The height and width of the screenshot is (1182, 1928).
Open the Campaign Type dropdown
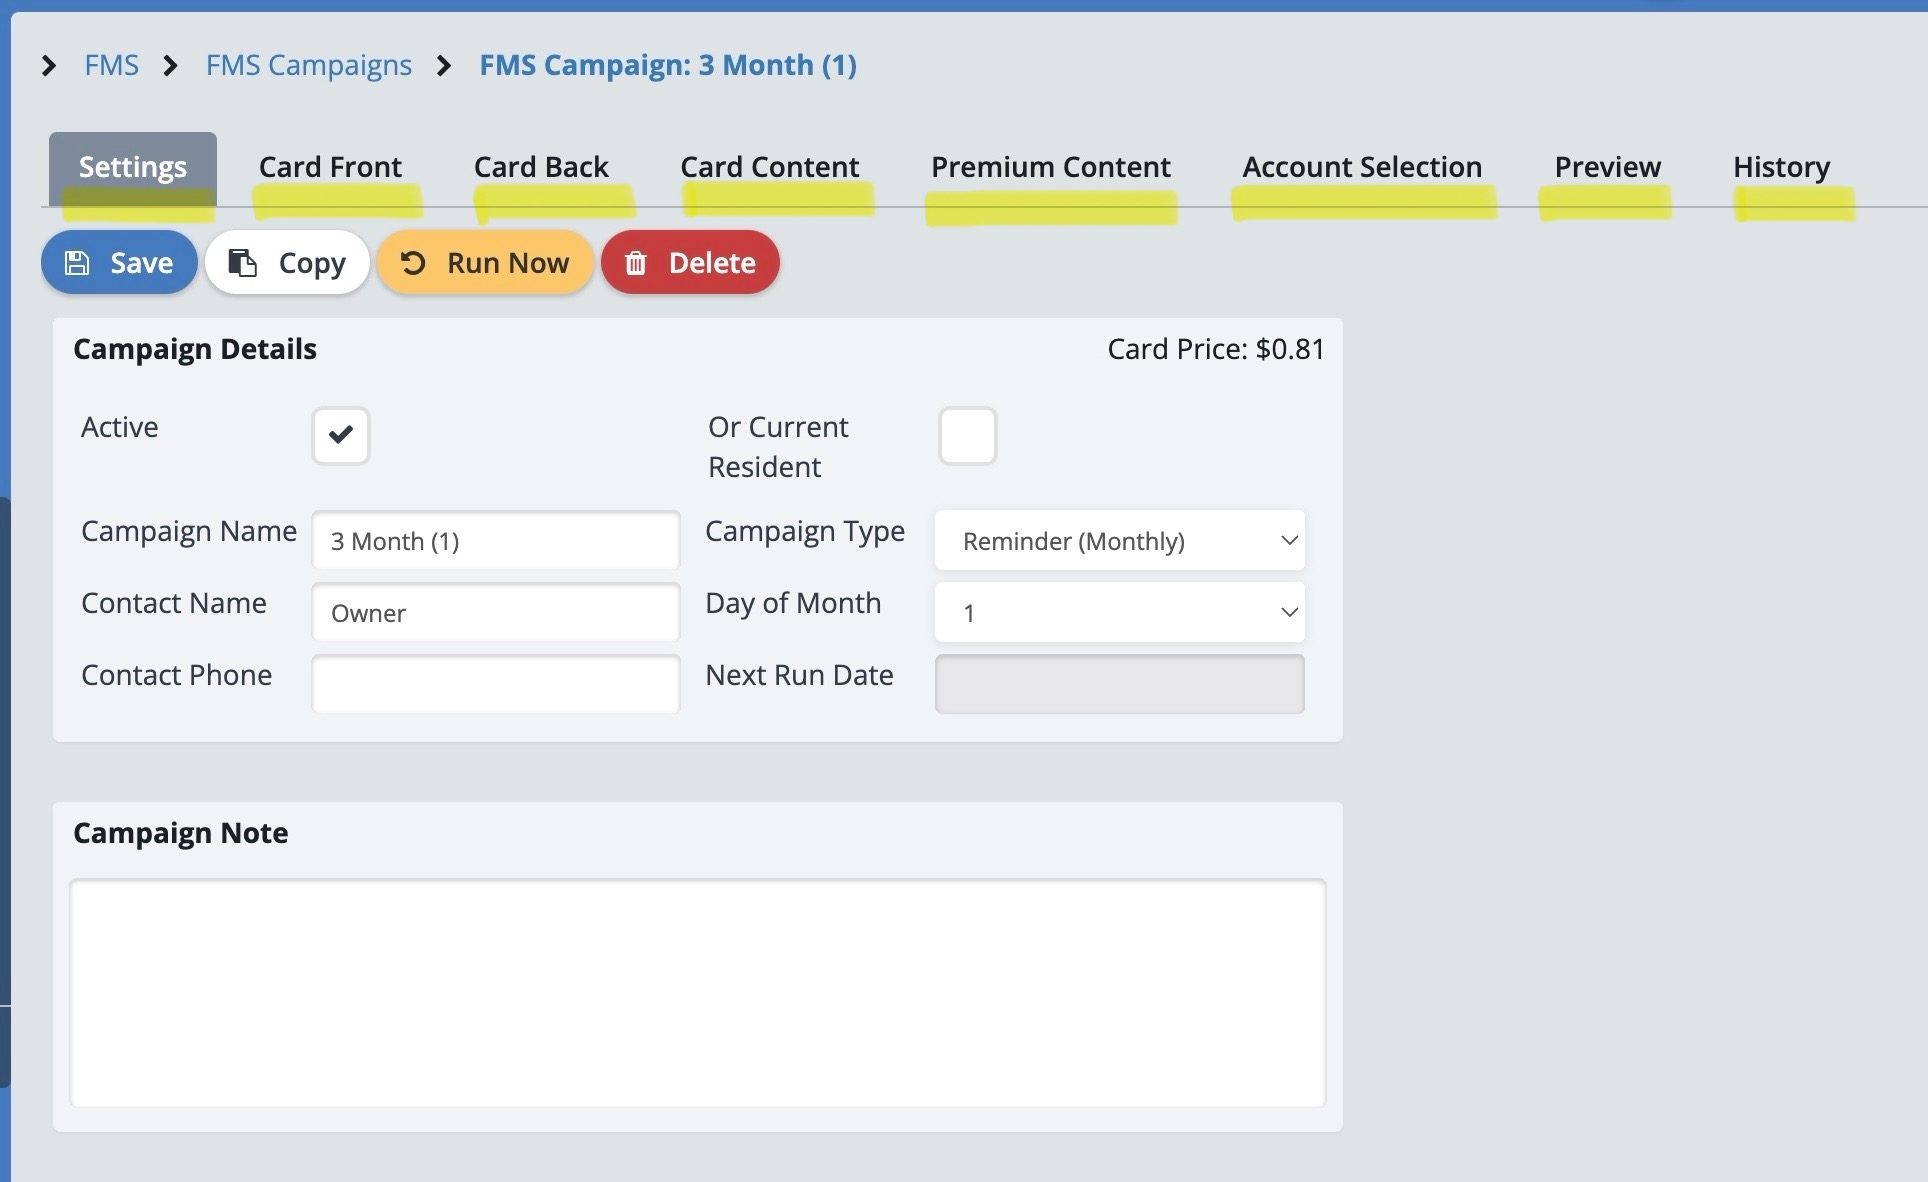tap(1119, 540)
